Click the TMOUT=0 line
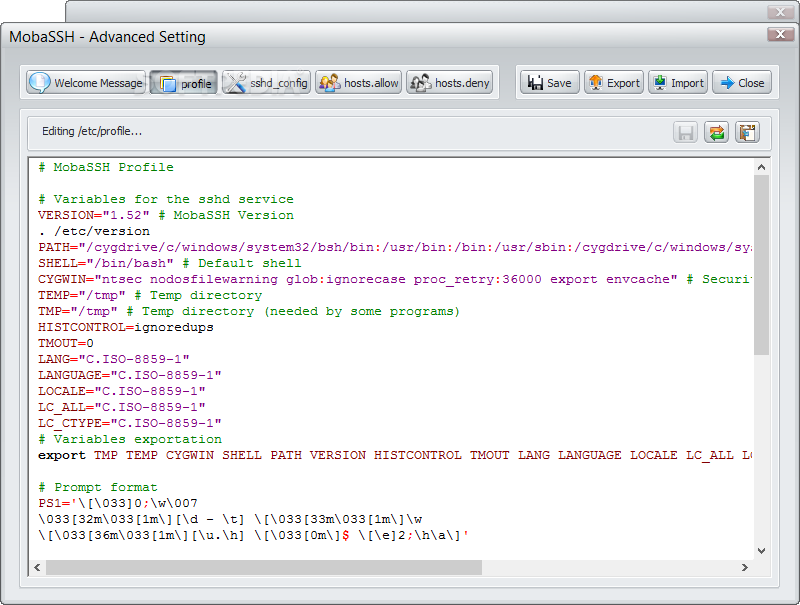800x605 pixels. (x=66, y=343)
